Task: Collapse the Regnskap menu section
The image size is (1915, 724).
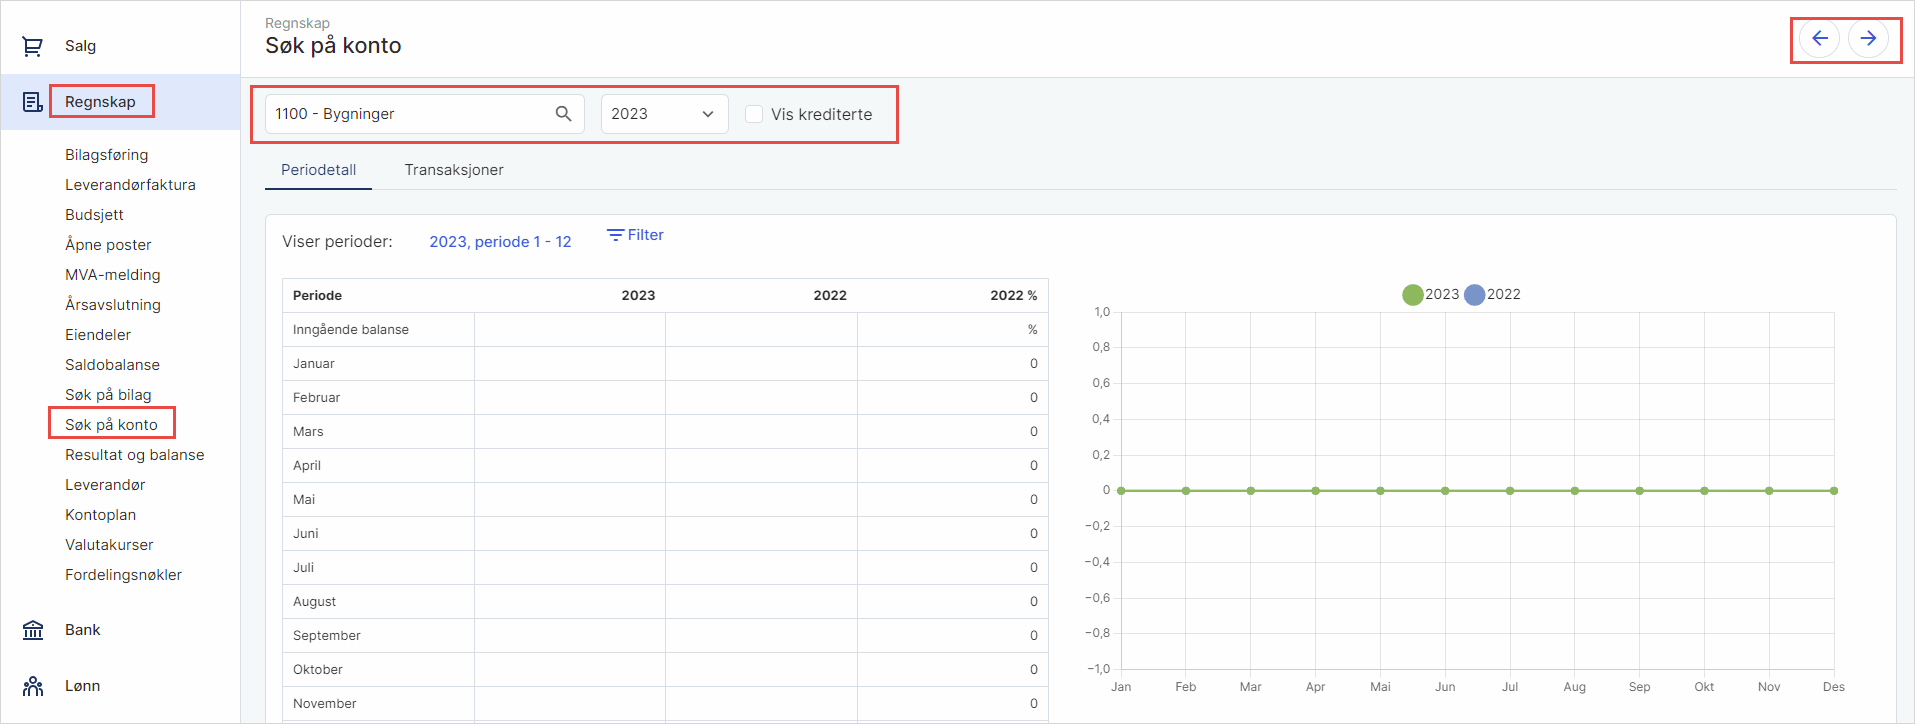Action: click(x=100, y=102)
